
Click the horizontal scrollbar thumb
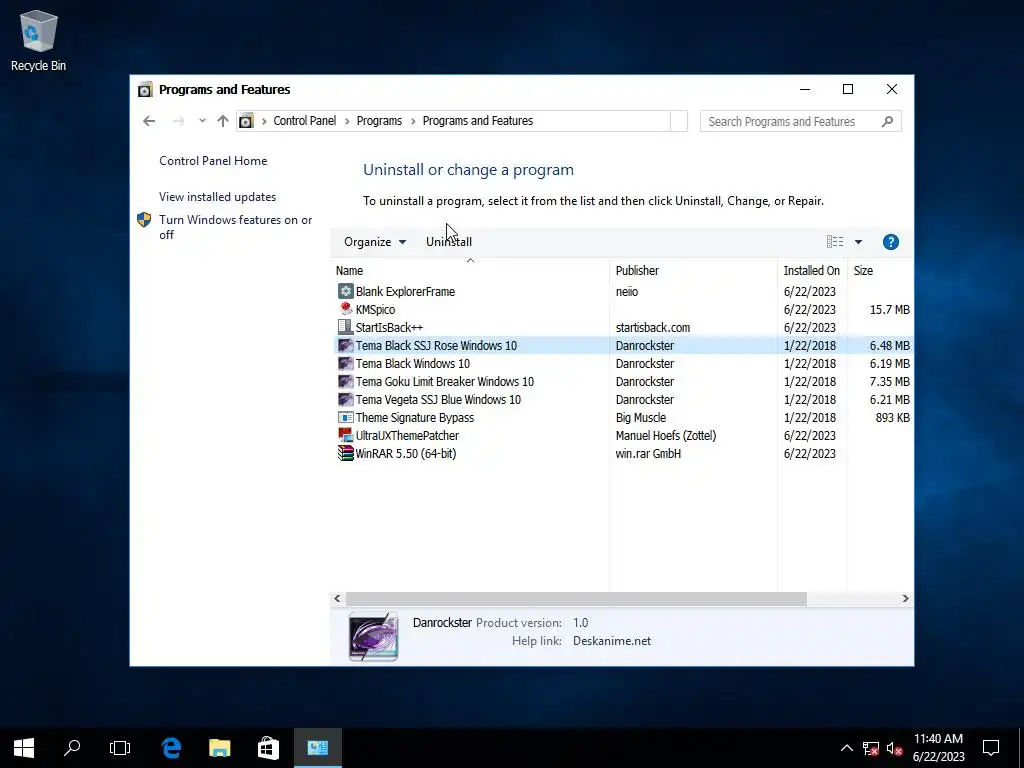coord(576,598)
